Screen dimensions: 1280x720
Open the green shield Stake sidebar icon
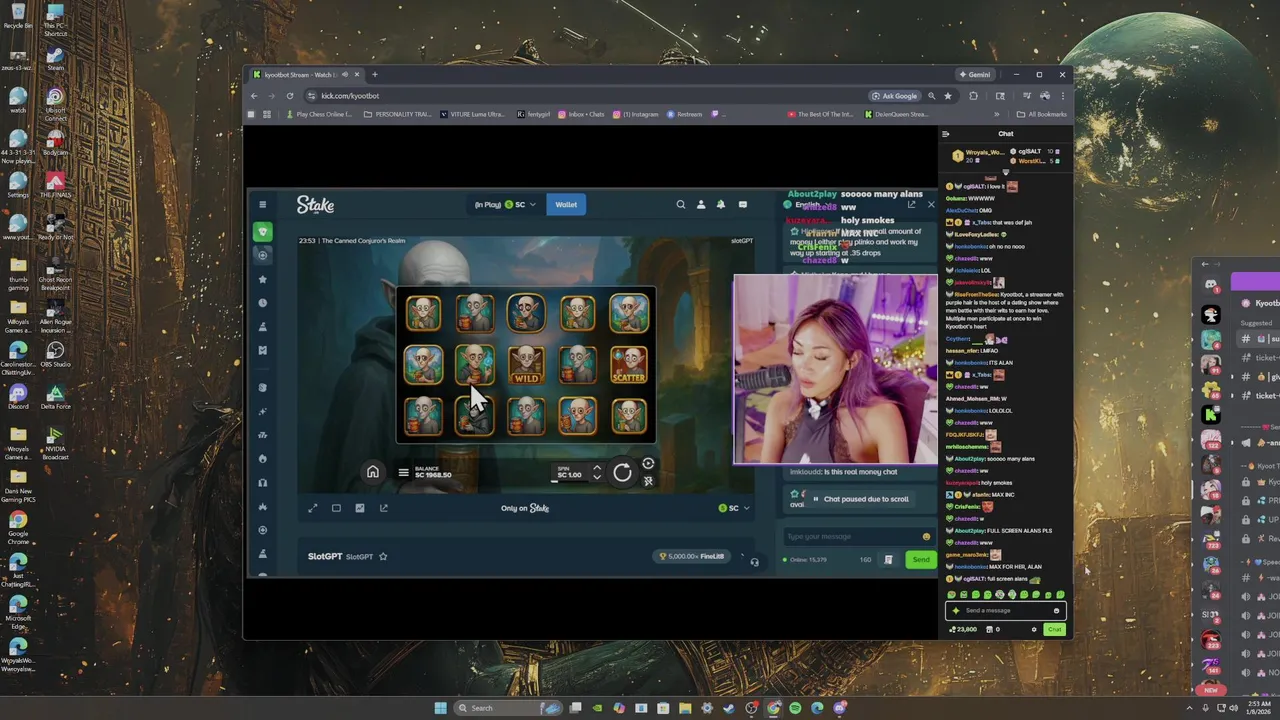(x=263, y=231)
